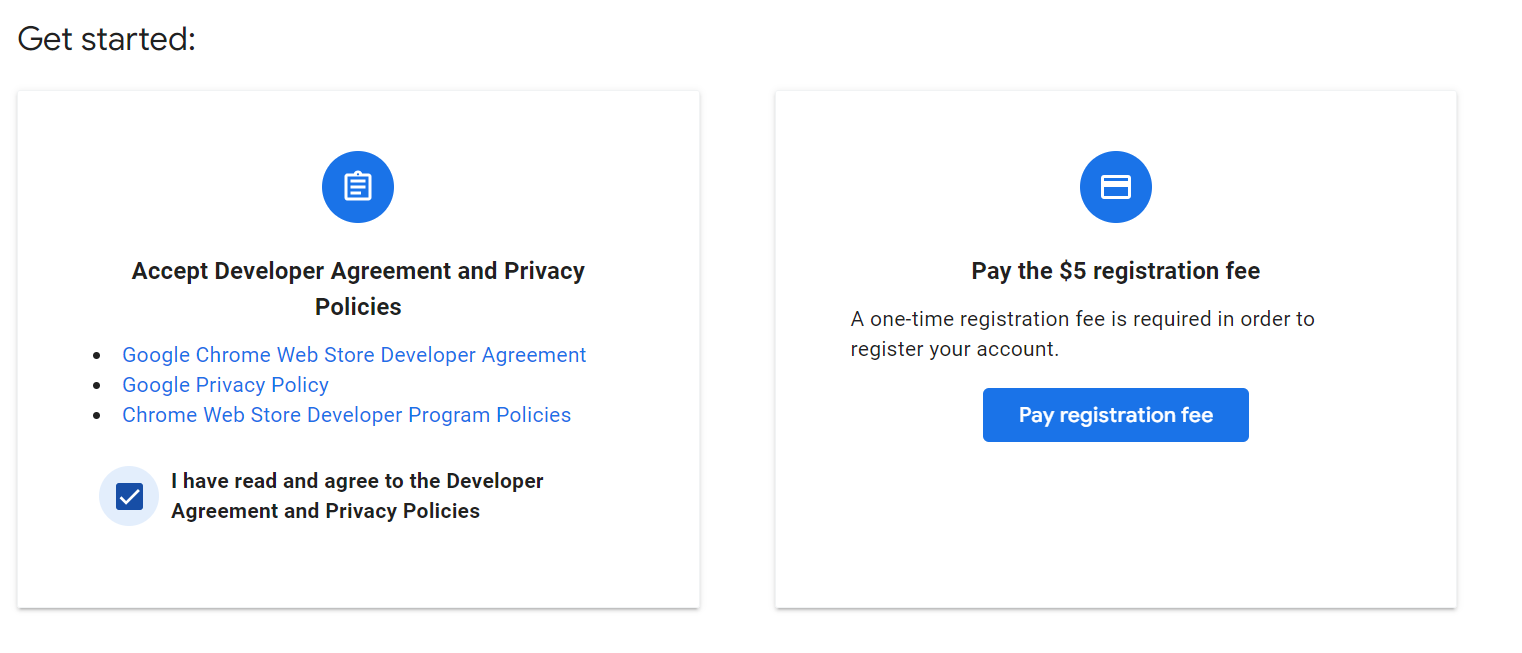Click the 'Accept Developer Agreement and Privacy Policies' heading
The height and width of the screenshot is (653, 1522).
click(358, 289)
